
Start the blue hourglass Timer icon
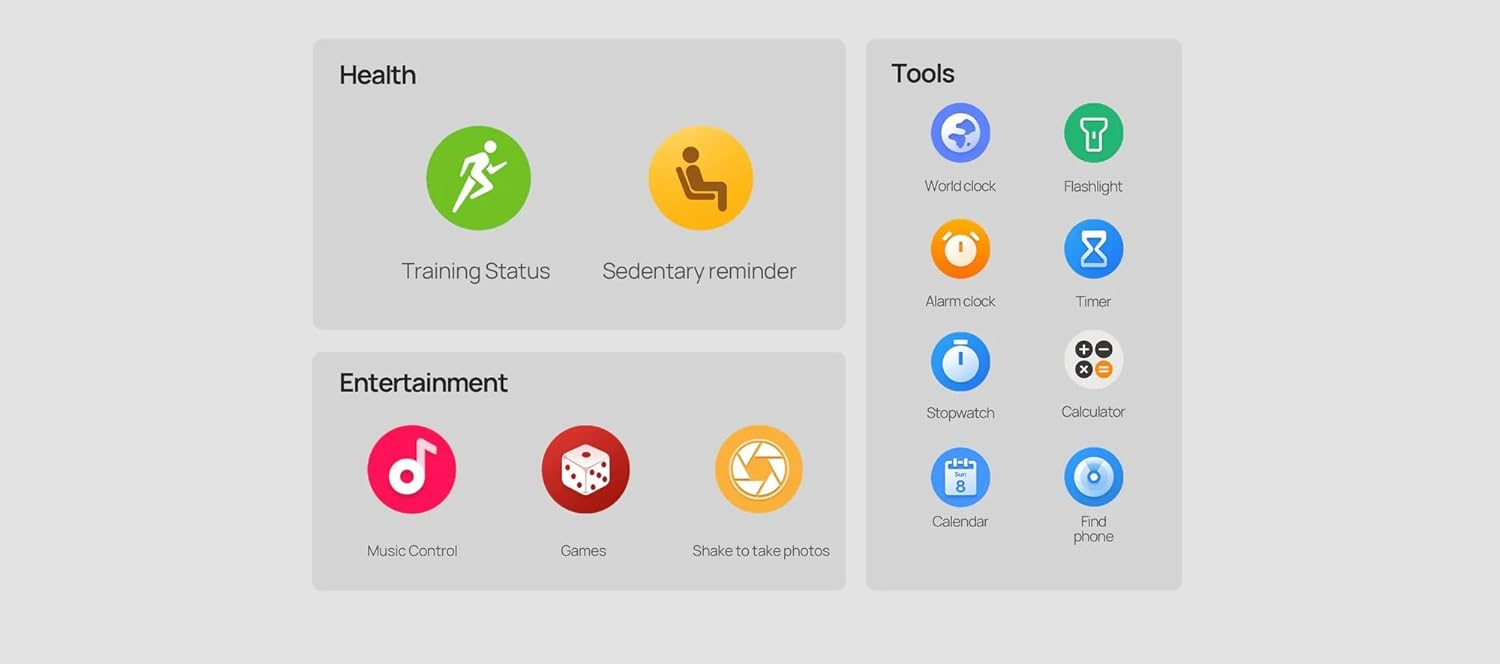1093,249
